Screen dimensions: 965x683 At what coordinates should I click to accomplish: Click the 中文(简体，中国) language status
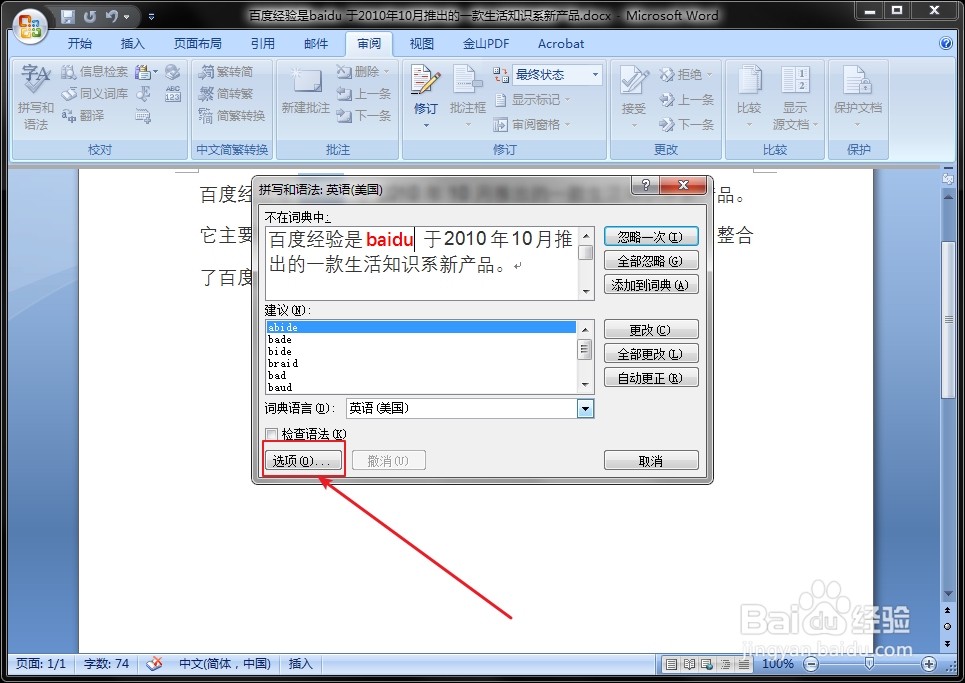tap(225, 664)
